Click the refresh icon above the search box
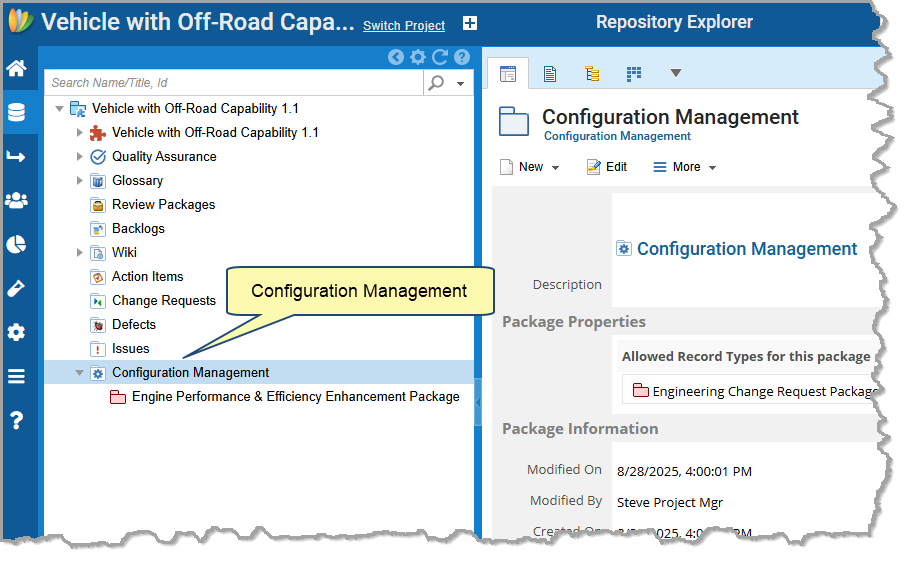908x564 pixels. pyautogui.click(x=440, y=58)
